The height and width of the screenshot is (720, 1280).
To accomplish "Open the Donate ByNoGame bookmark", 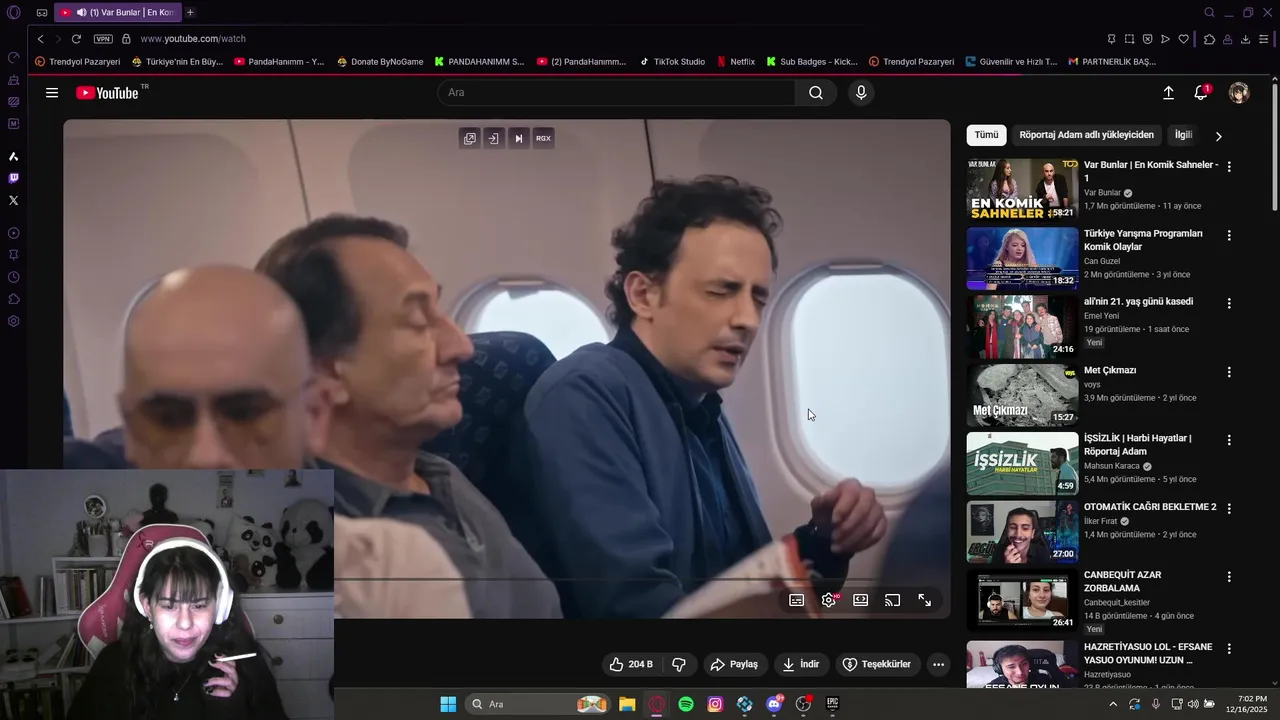I will tap(380, 62).
